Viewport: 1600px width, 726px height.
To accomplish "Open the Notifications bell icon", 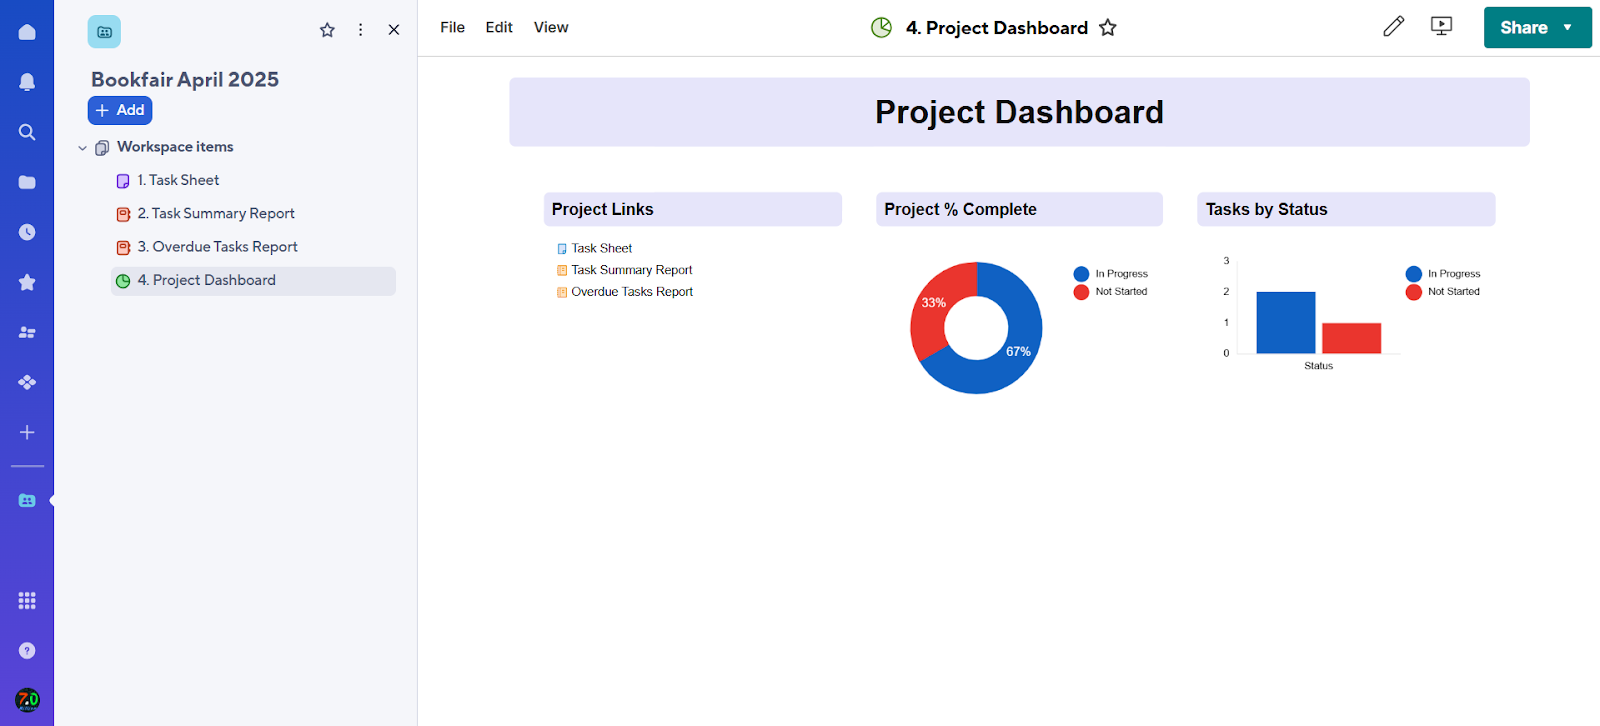I will (x=27, y=82).
